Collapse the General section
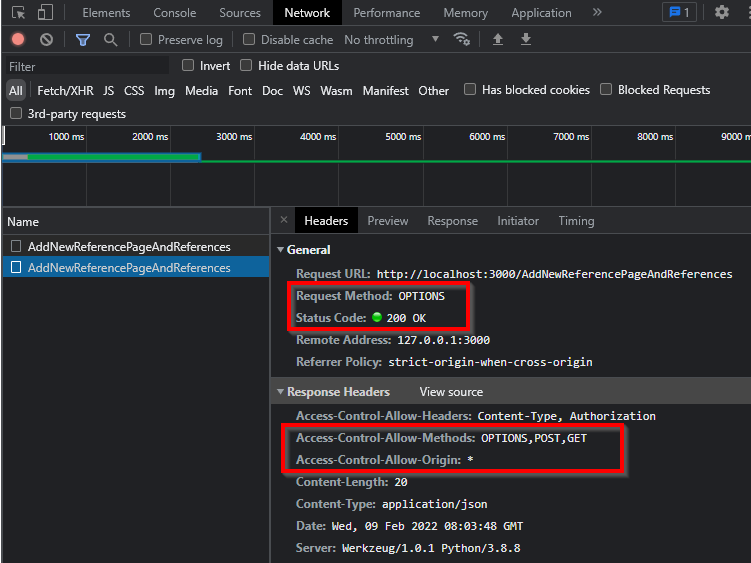 coord(281,250)
